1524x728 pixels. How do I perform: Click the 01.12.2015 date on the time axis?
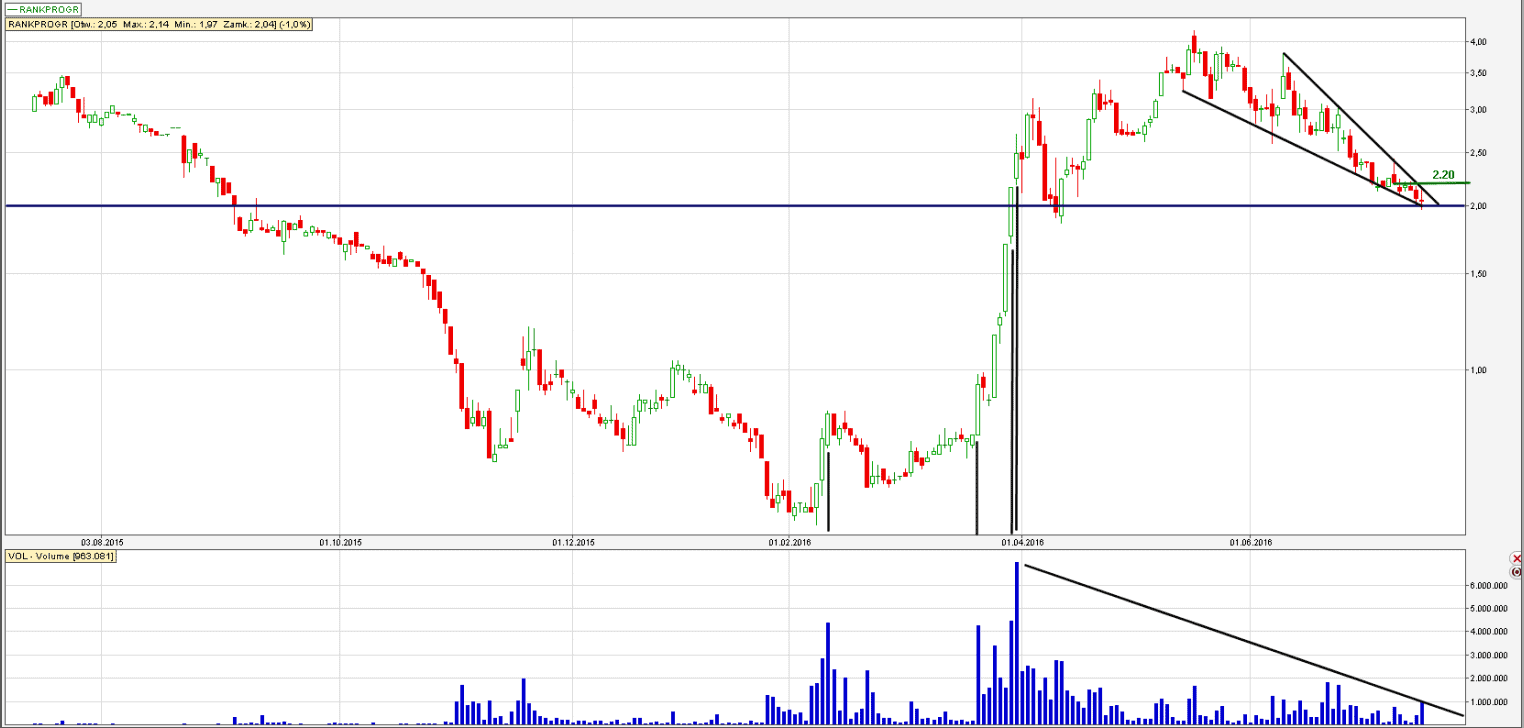pyautogui.click(x=573, y=543)
